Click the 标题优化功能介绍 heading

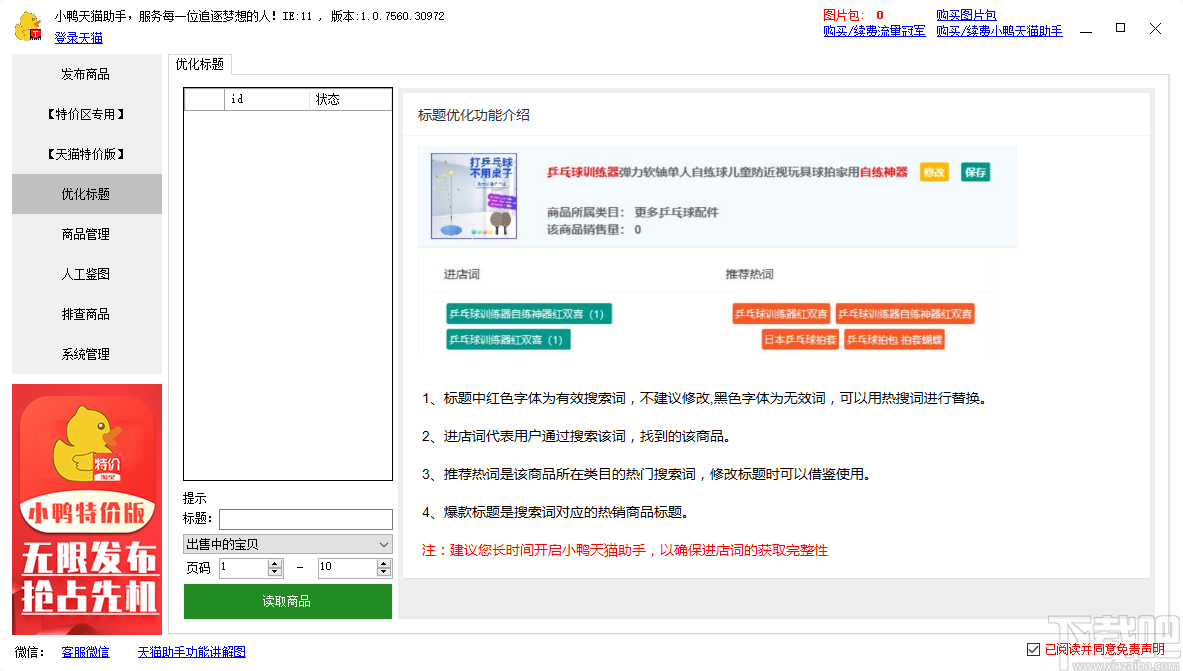[x=474, y=115]
